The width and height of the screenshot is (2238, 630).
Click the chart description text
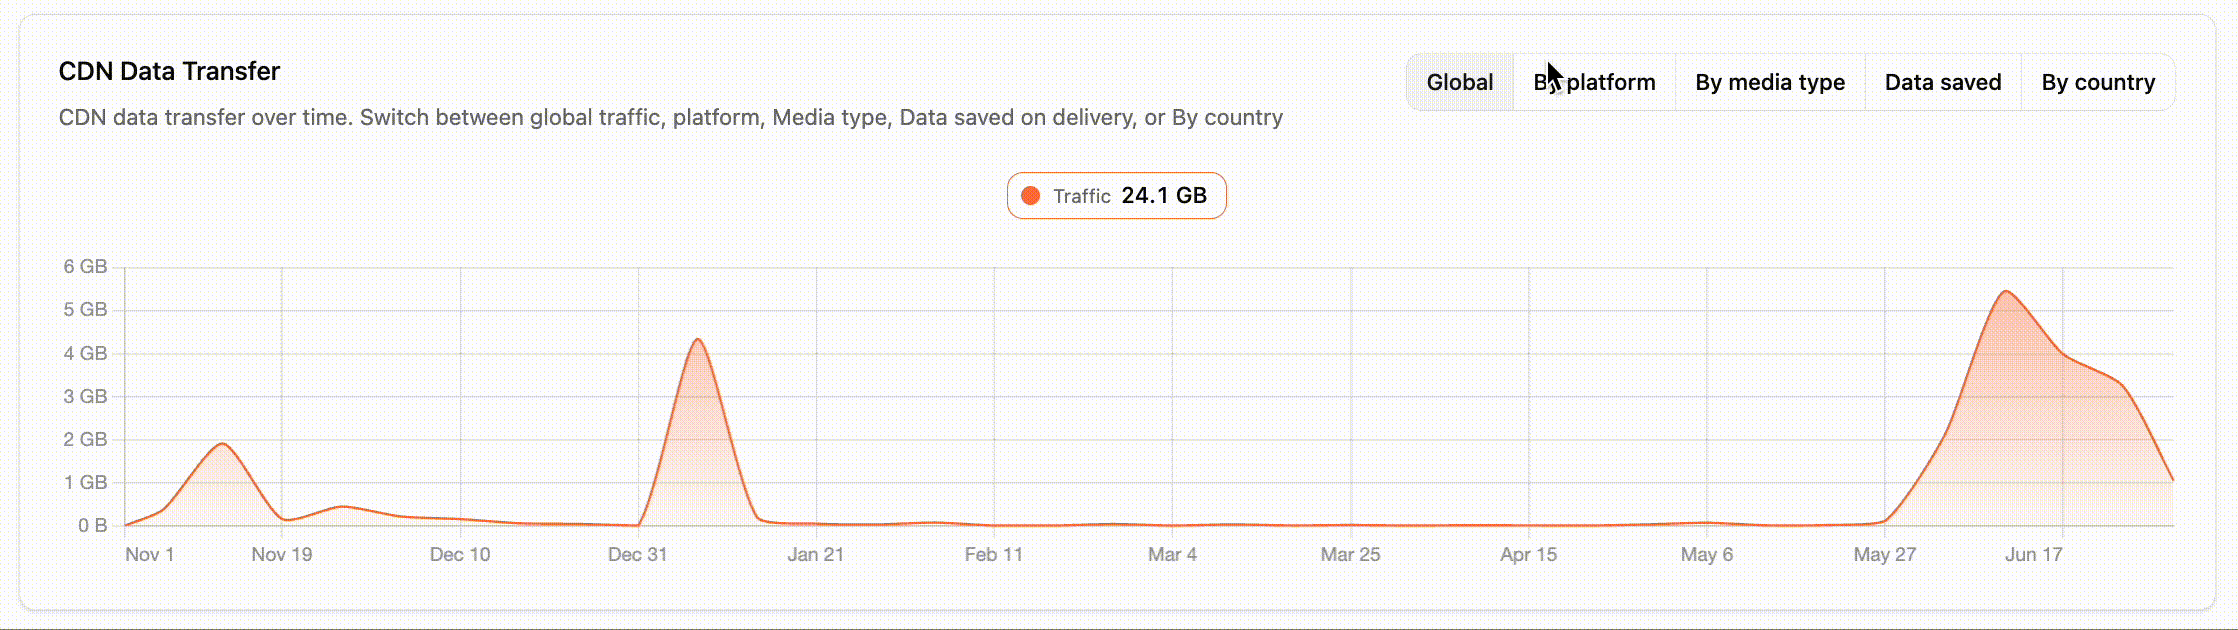tap(671, 117)
